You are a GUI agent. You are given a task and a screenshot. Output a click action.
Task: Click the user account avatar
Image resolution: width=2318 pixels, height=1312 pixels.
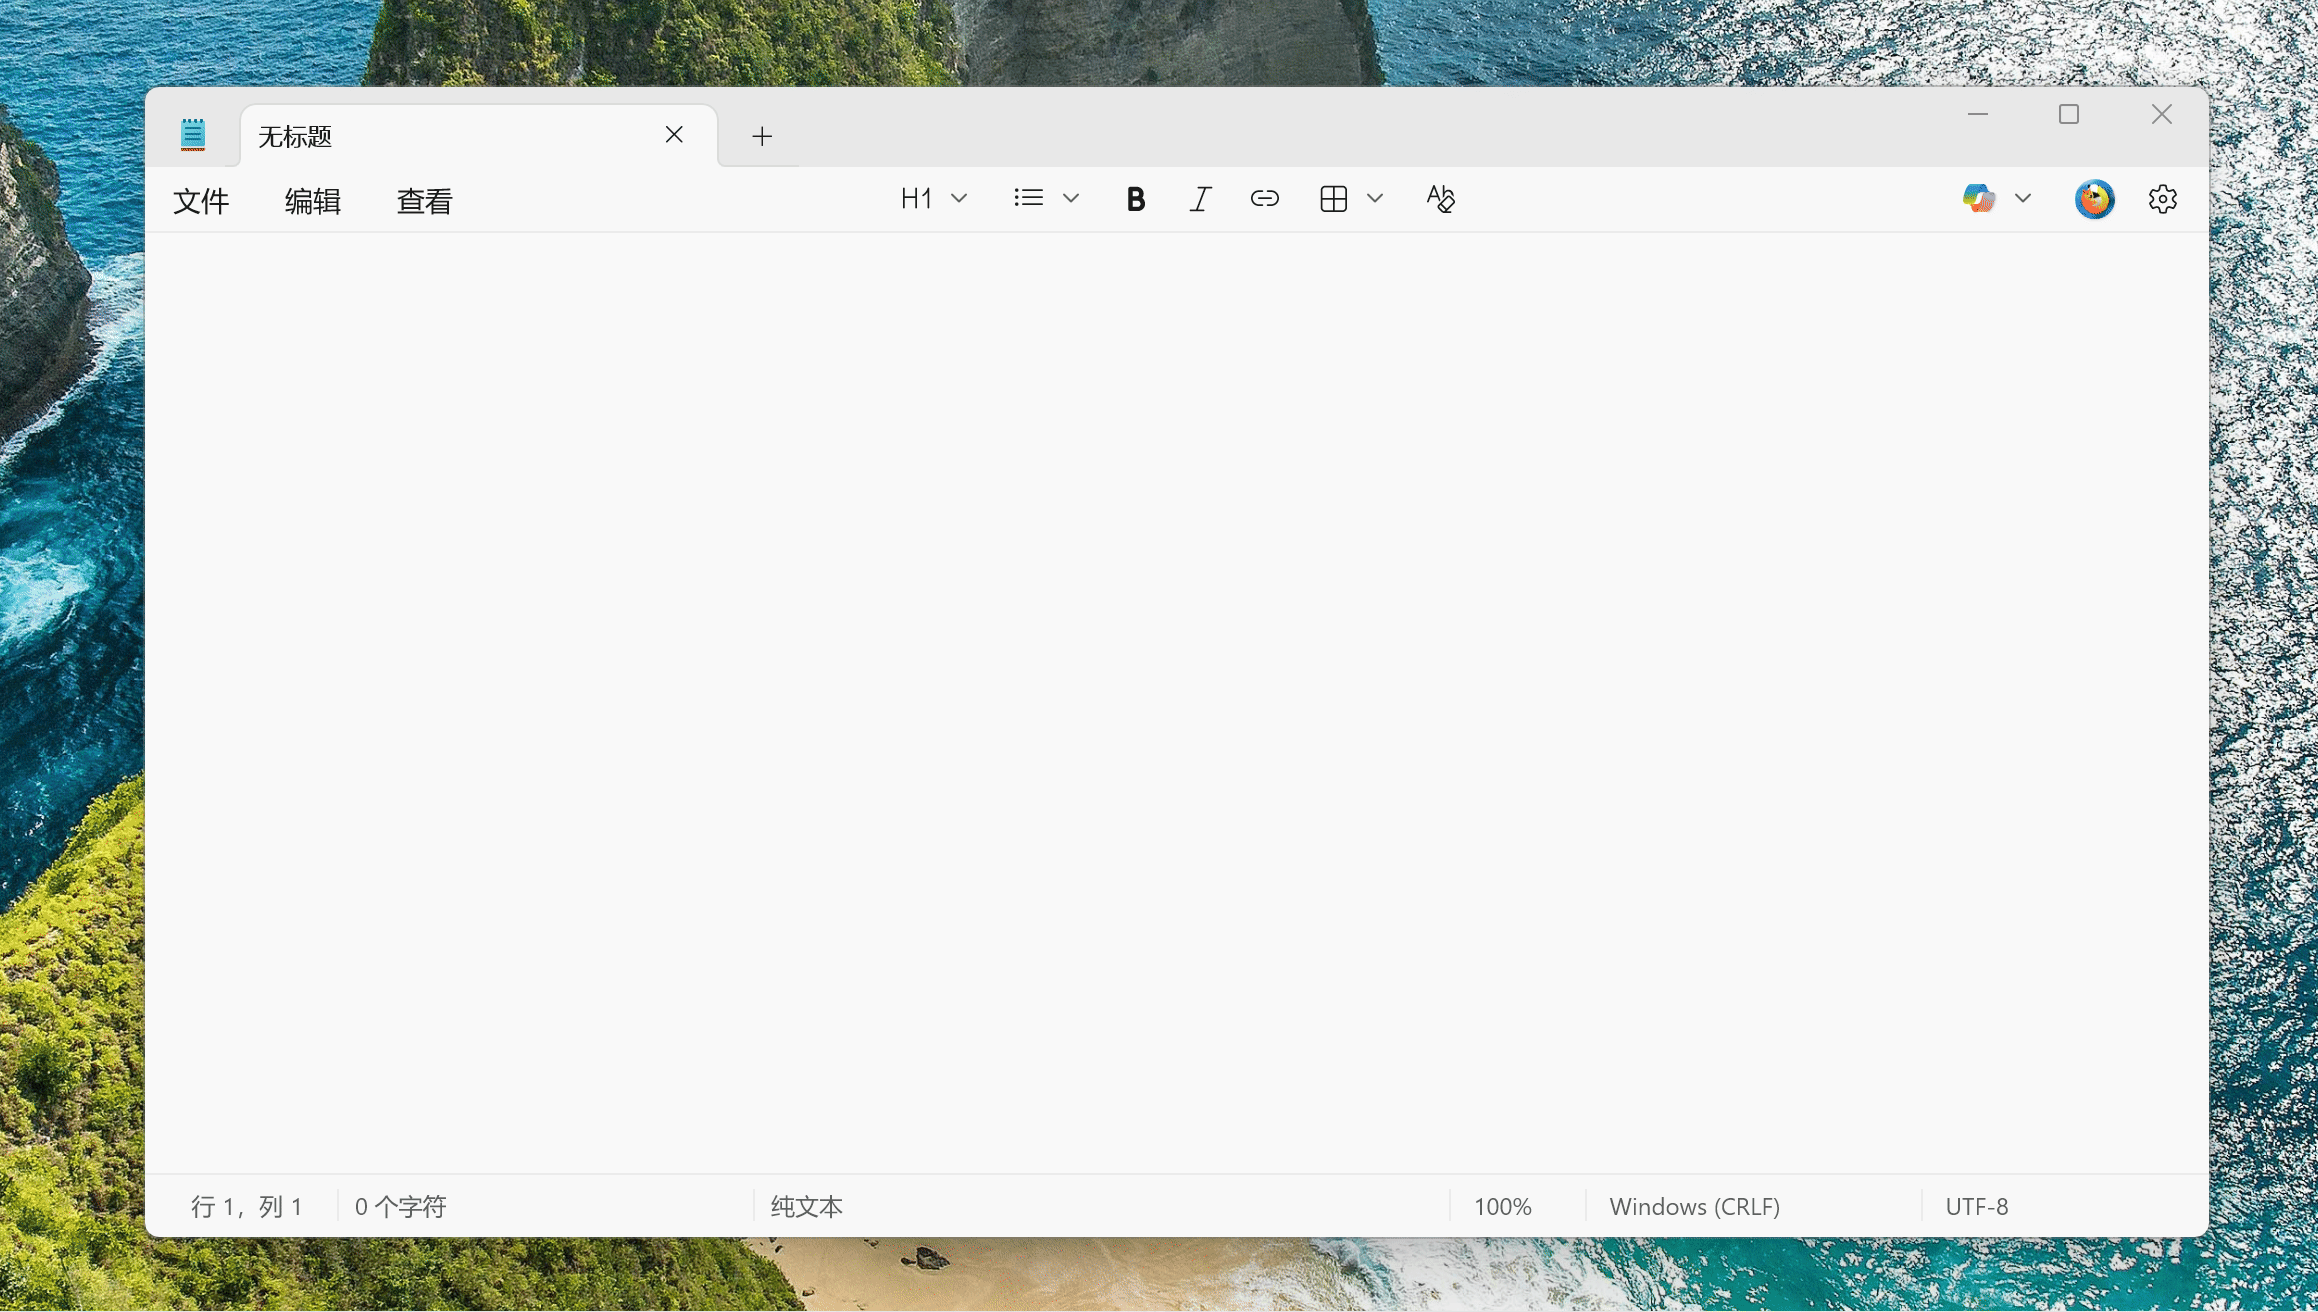point(2094,199)
